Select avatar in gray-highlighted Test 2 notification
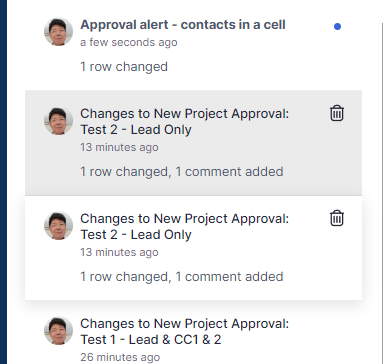 [58, 121]
